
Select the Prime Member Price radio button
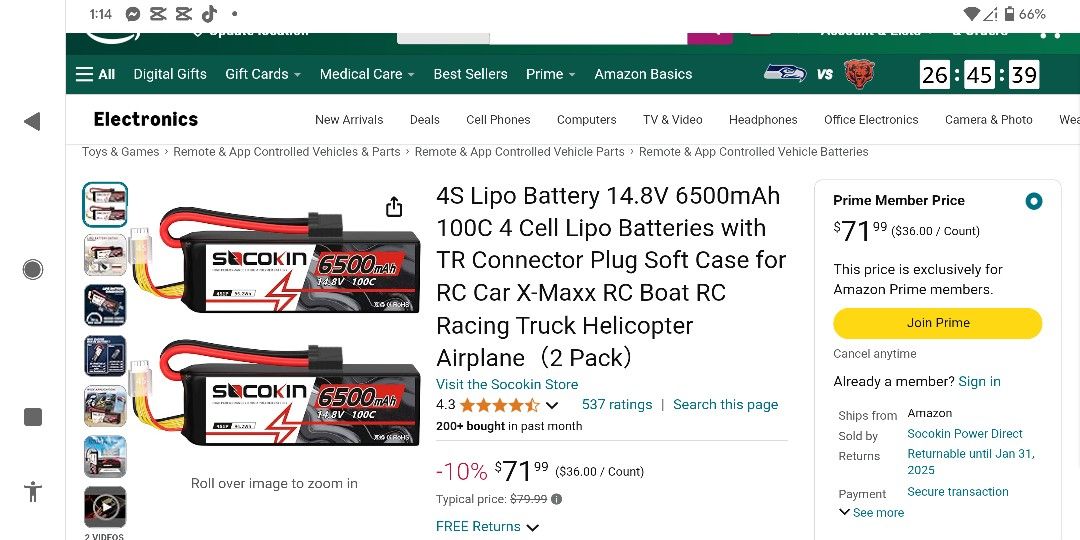[1034, 201]
